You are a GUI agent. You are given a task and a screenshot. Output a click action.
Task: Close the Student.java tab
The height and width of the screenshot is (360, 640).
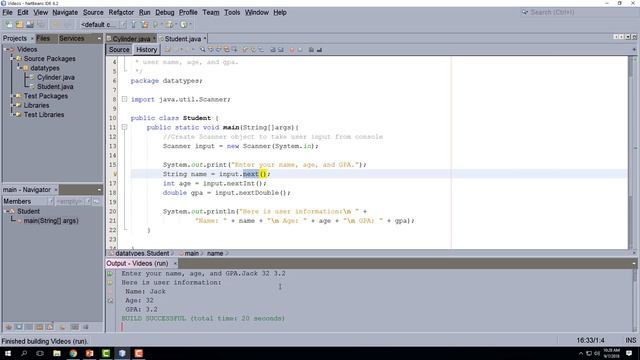[x=205, y=39]
